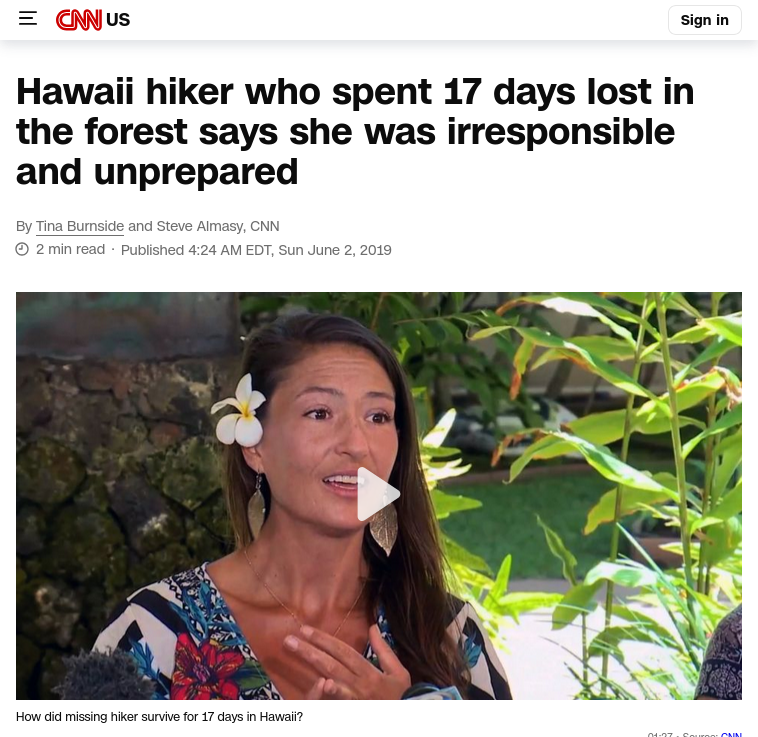This screenshot has height=737, width=758.
Task: Select the Hawaii hiker headline text
Action: tap(355, 131)
